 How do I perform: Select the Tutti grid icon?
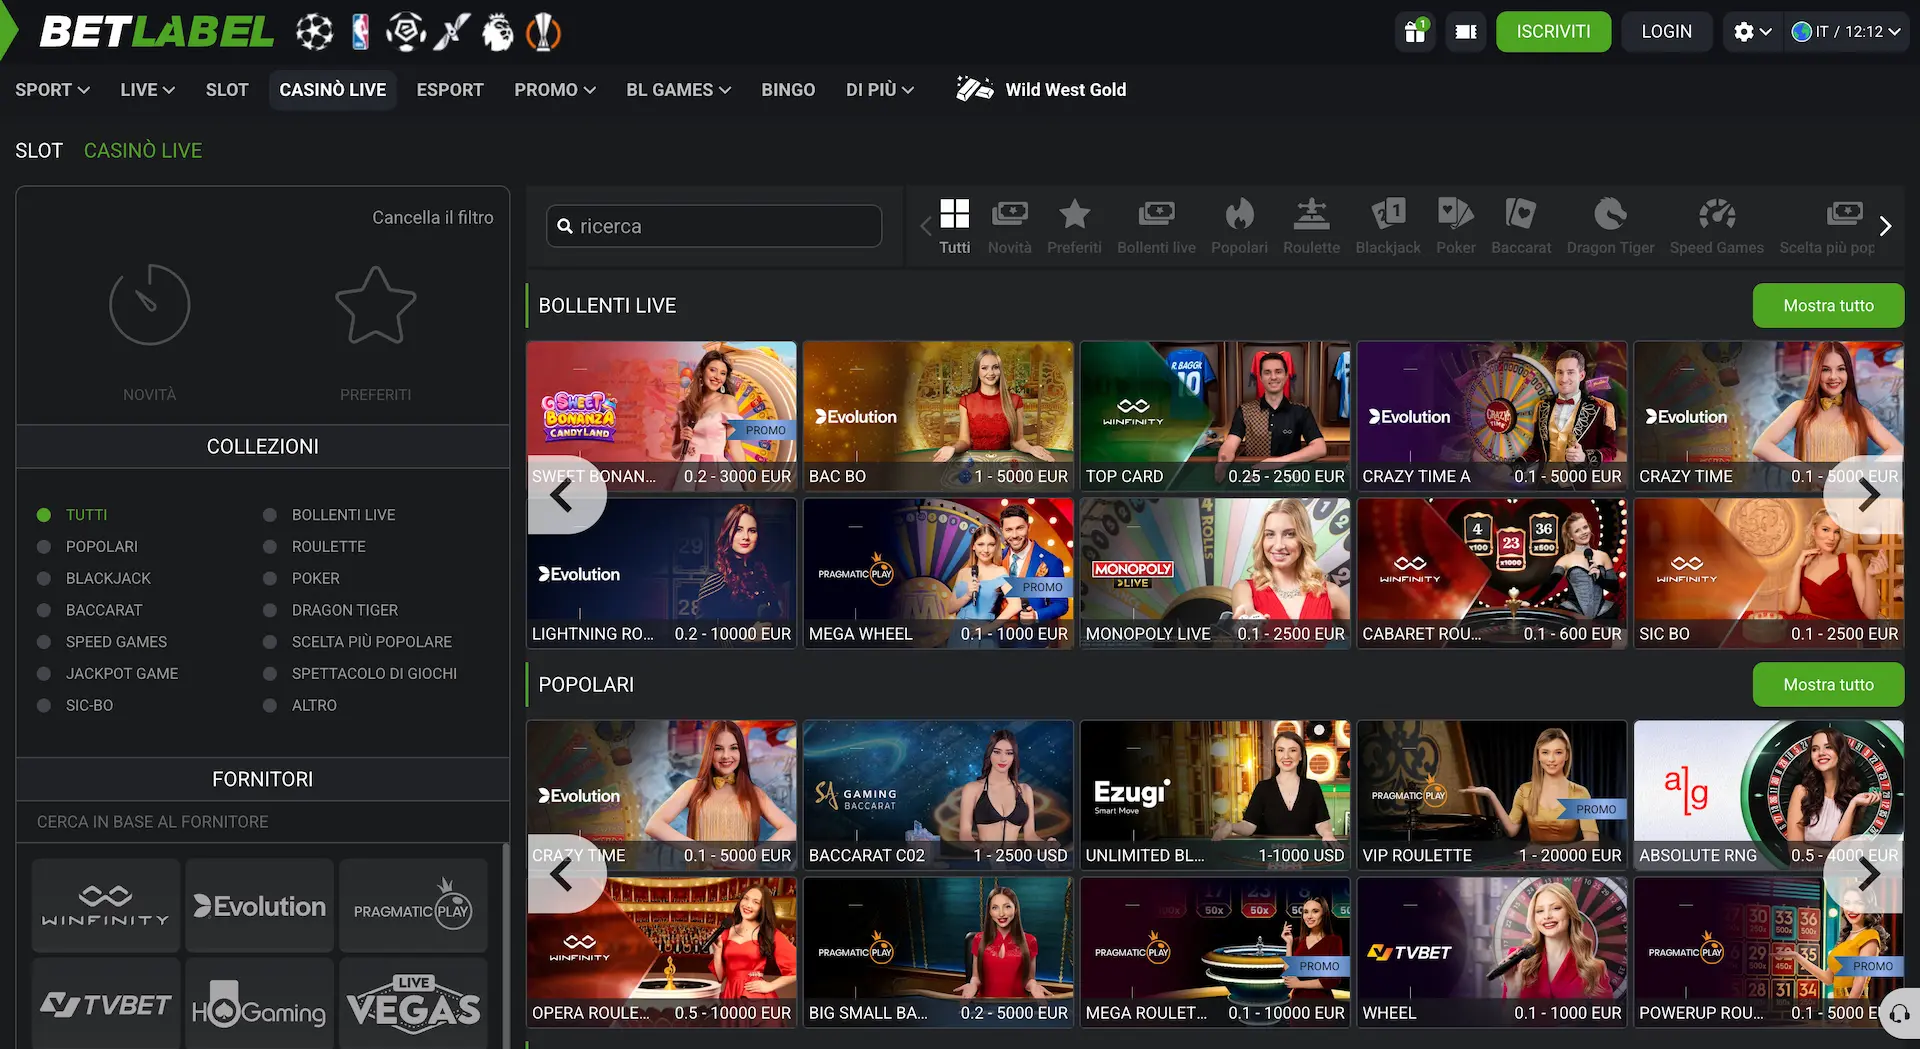click(955, 227)
